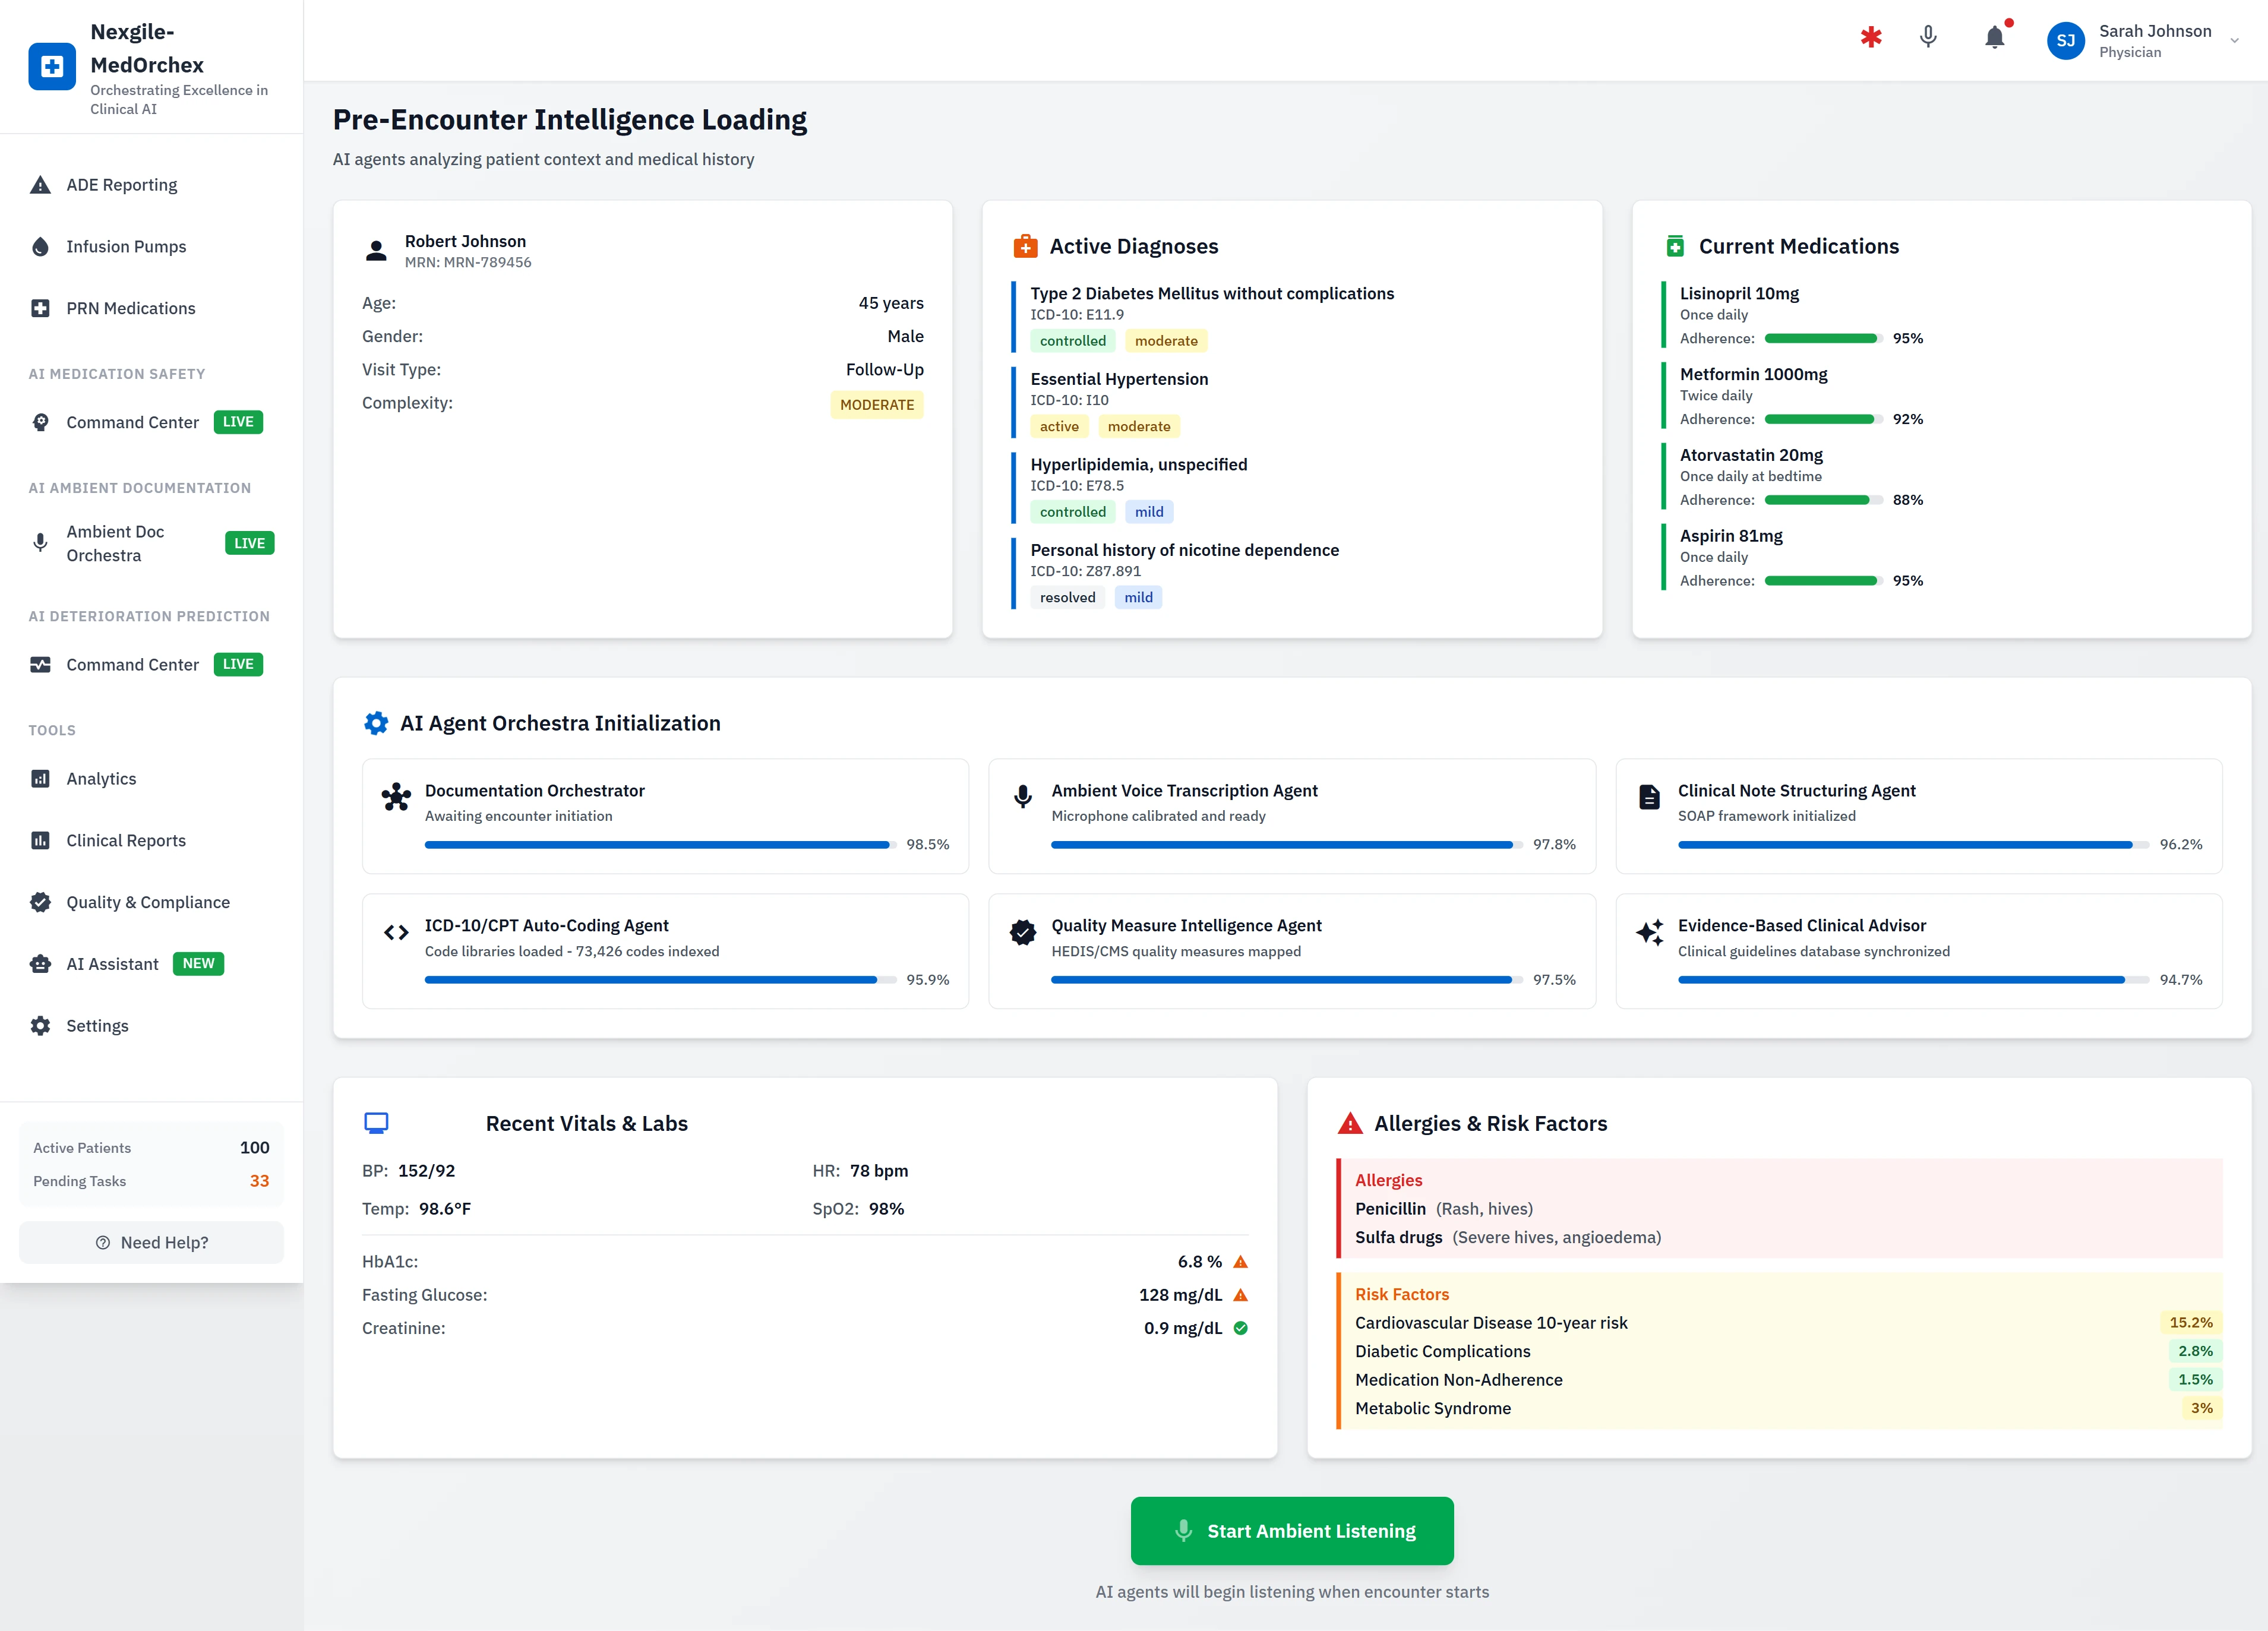Click the SJ avatar badge
The height and width of the screenshot is (1631, 2268).
(2066, 40)
